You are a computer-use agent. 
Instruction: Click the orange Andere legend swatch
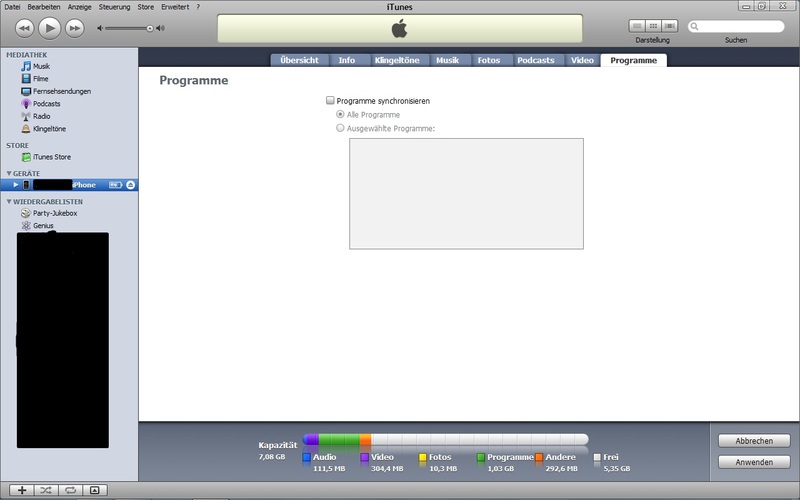point(539,458)
